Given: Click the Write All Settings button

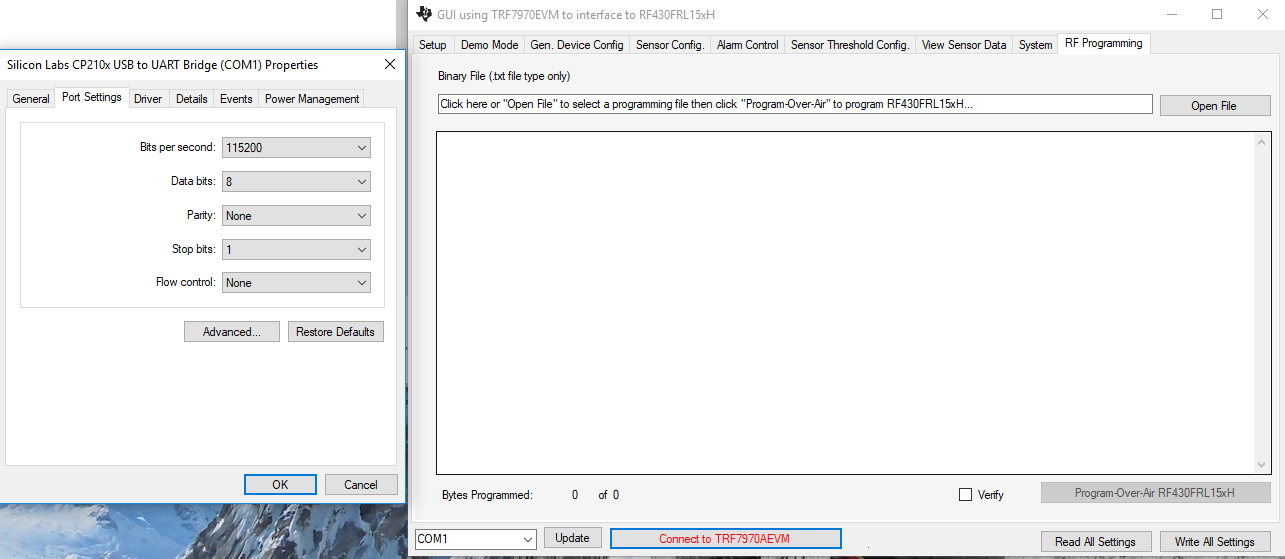Looking at the screenshot, I should pos(1214,541).
